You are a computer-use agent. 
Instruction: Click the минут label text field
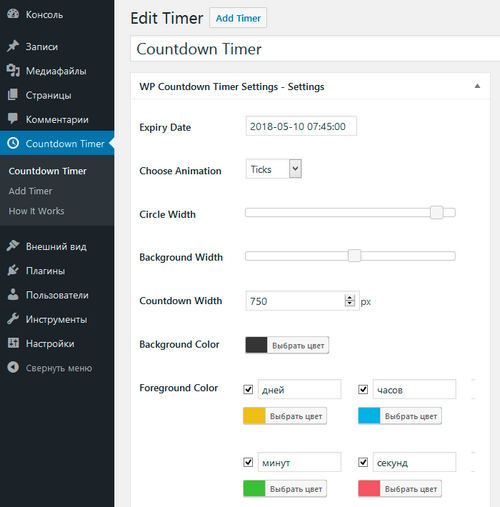[299, 462]
